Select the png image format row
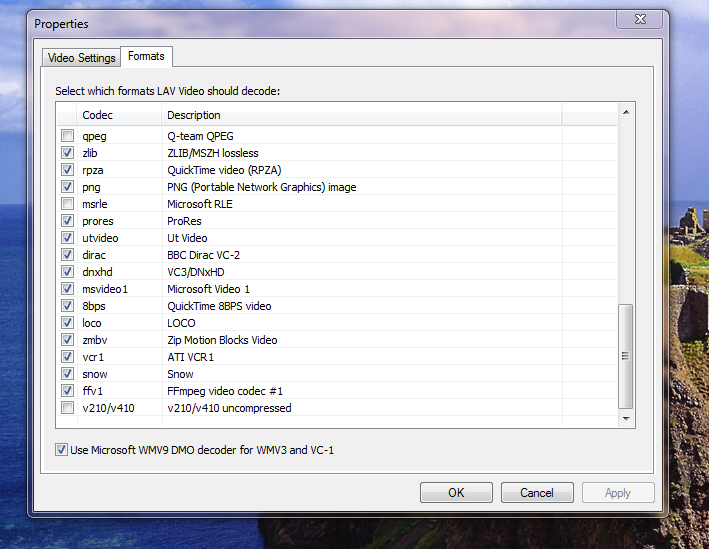This screenshot has height=549, width=709. click(x=260, y=187)
